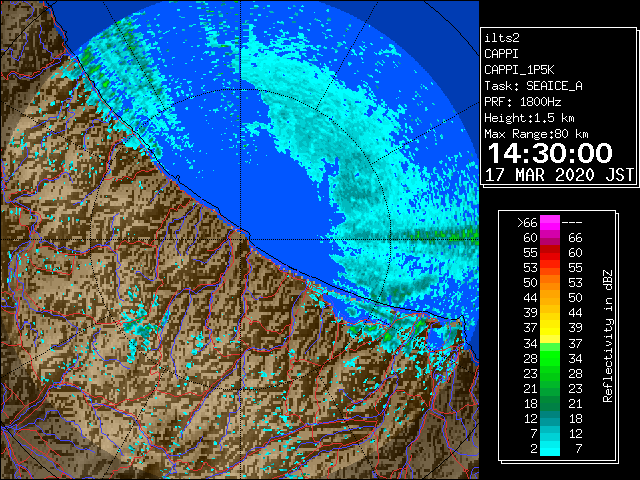
Task: Click the '2' value at legend bottom
Action: 534,449
